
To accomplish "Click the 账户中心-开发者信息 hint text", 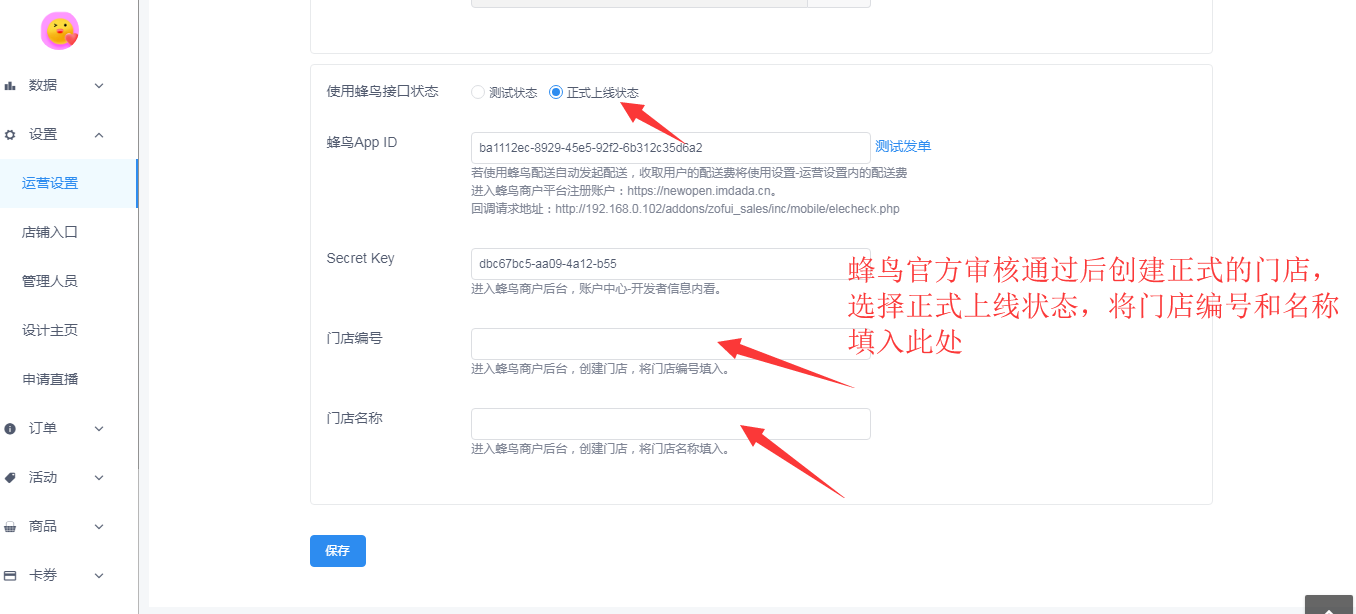I will point(596,289).
